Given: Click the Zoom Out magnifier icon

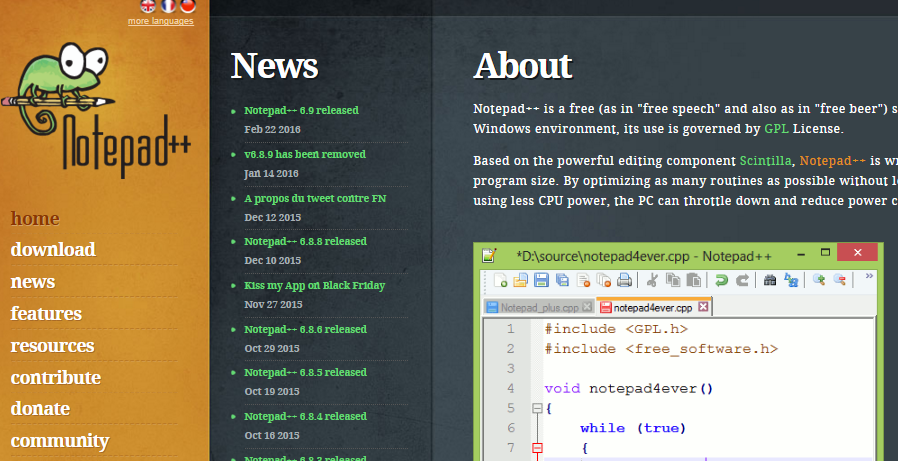Looking at the screenshot, I should click(x=840, y=279).
